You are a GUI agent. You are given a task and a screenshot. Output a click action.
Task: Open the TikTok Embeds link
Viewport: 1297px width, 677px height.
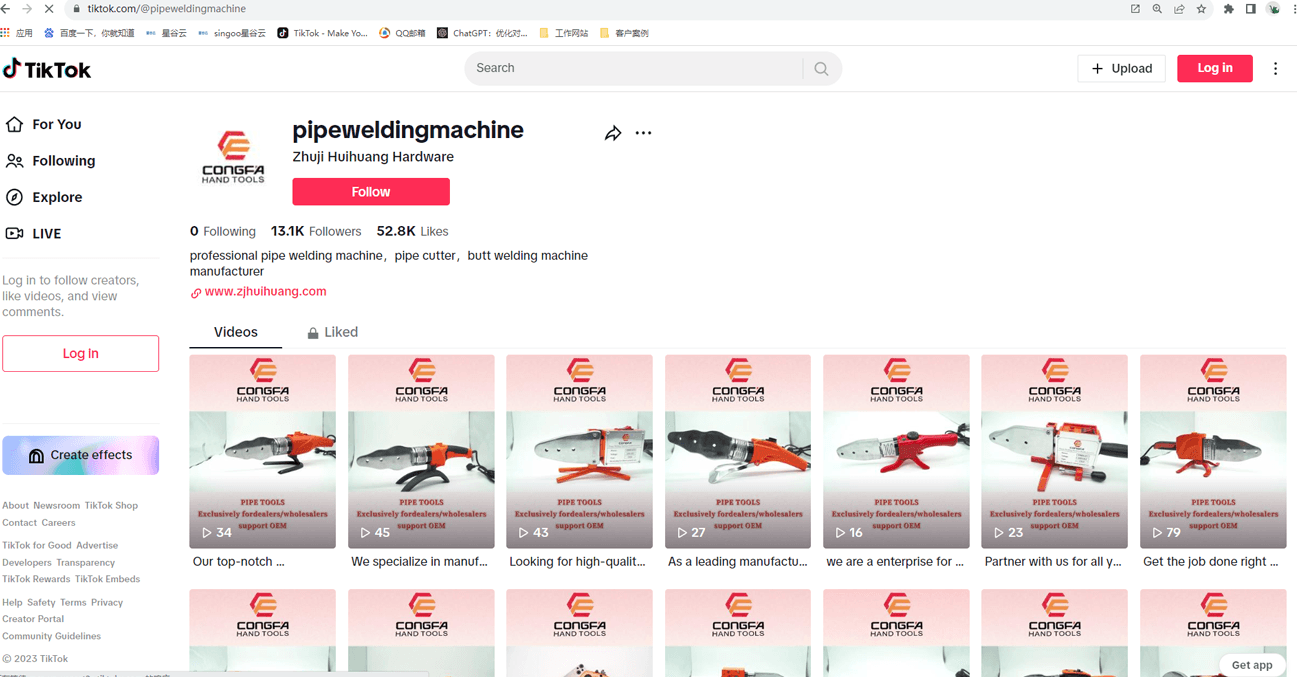tap(107, 579)
